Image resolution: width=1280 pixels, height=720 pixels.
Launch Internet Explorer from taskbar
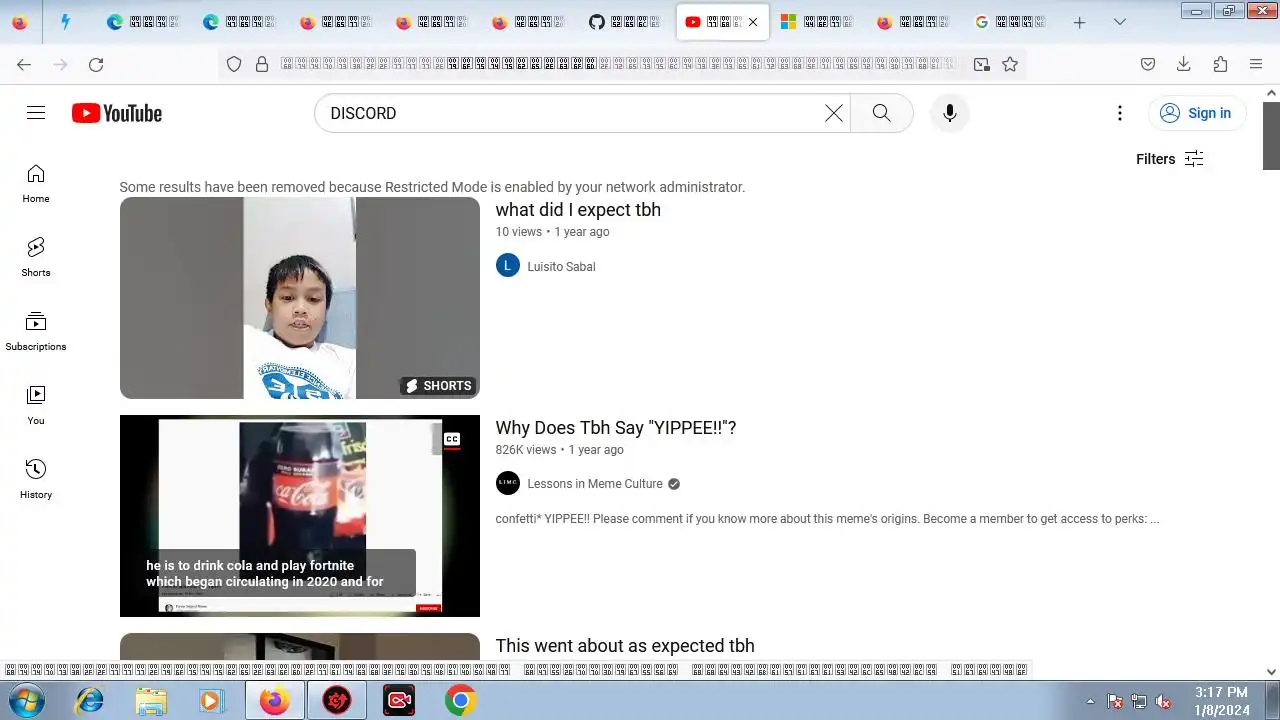point(90,701)
